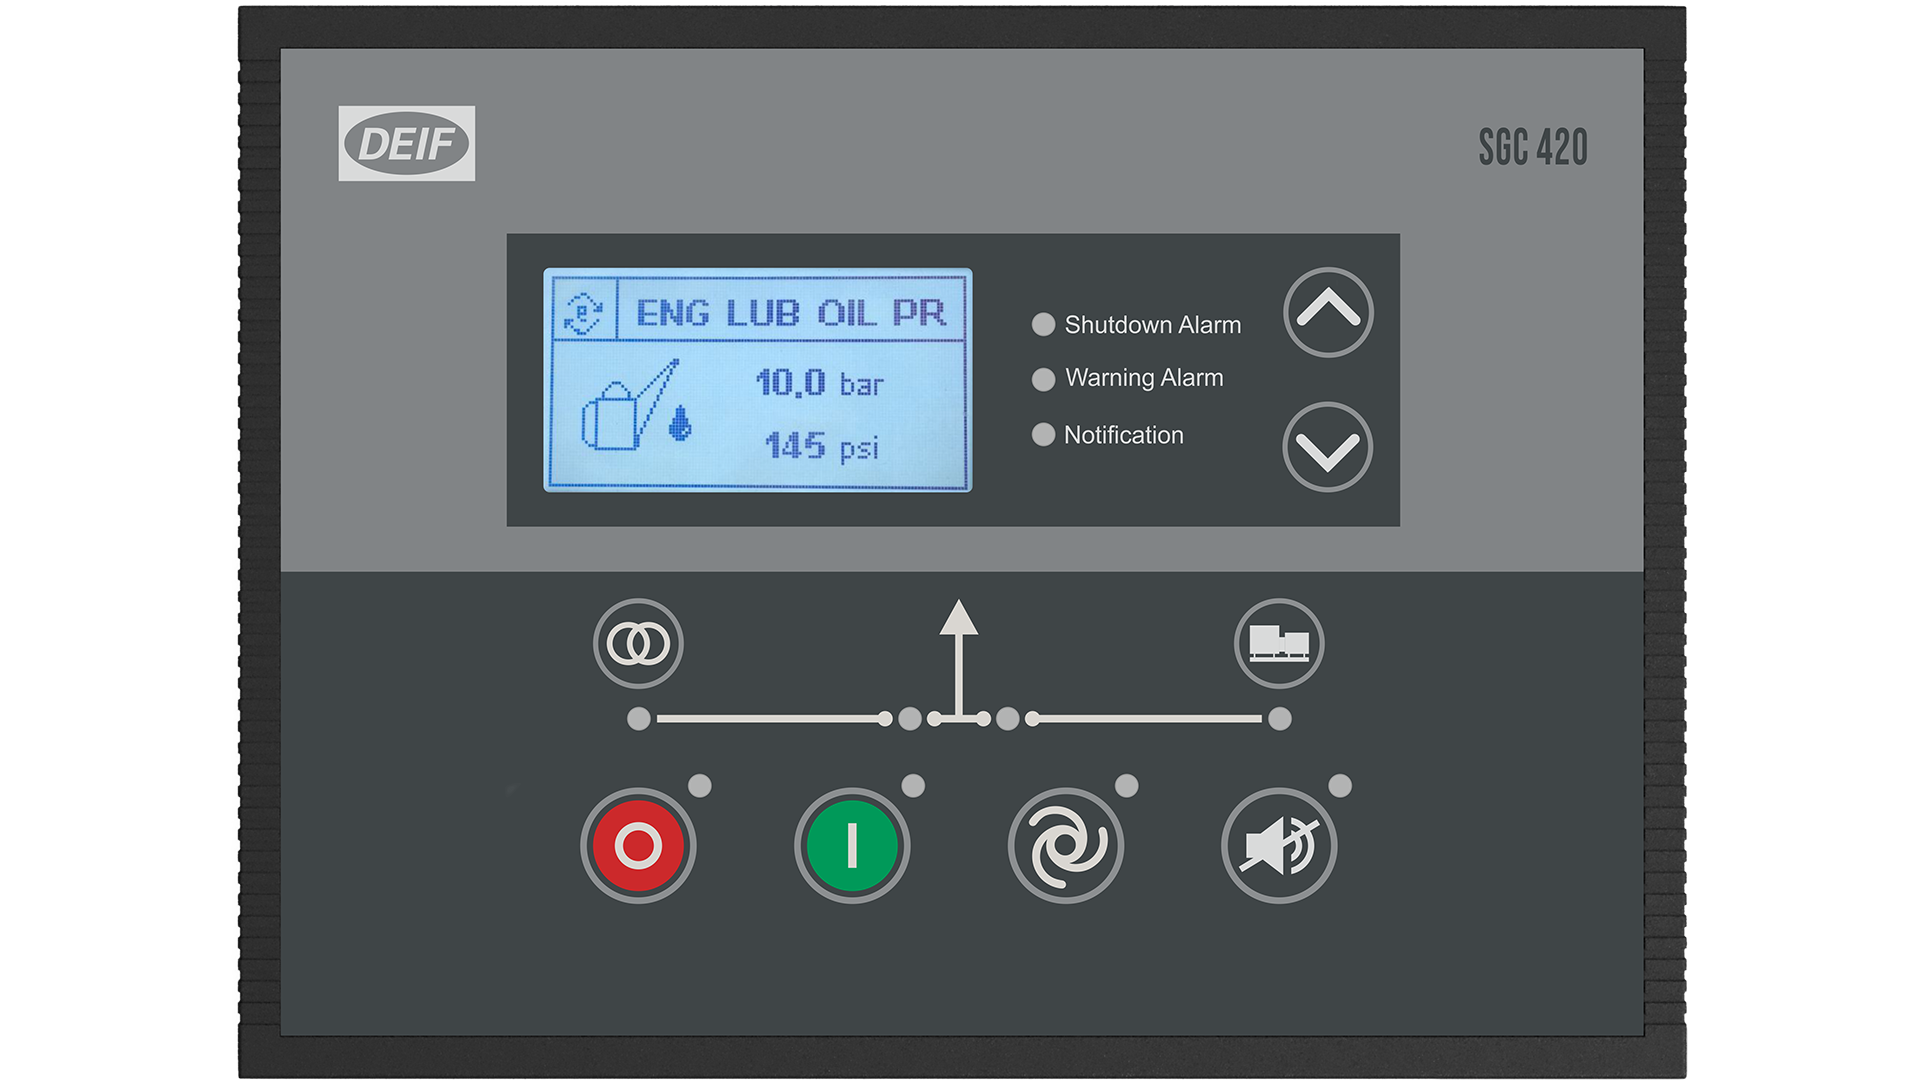Viewport: 1920px width, 1080px height.
Task: Click the rotating-arrows icon beside ENG LUB OIL PR
Action: (583, 310)
